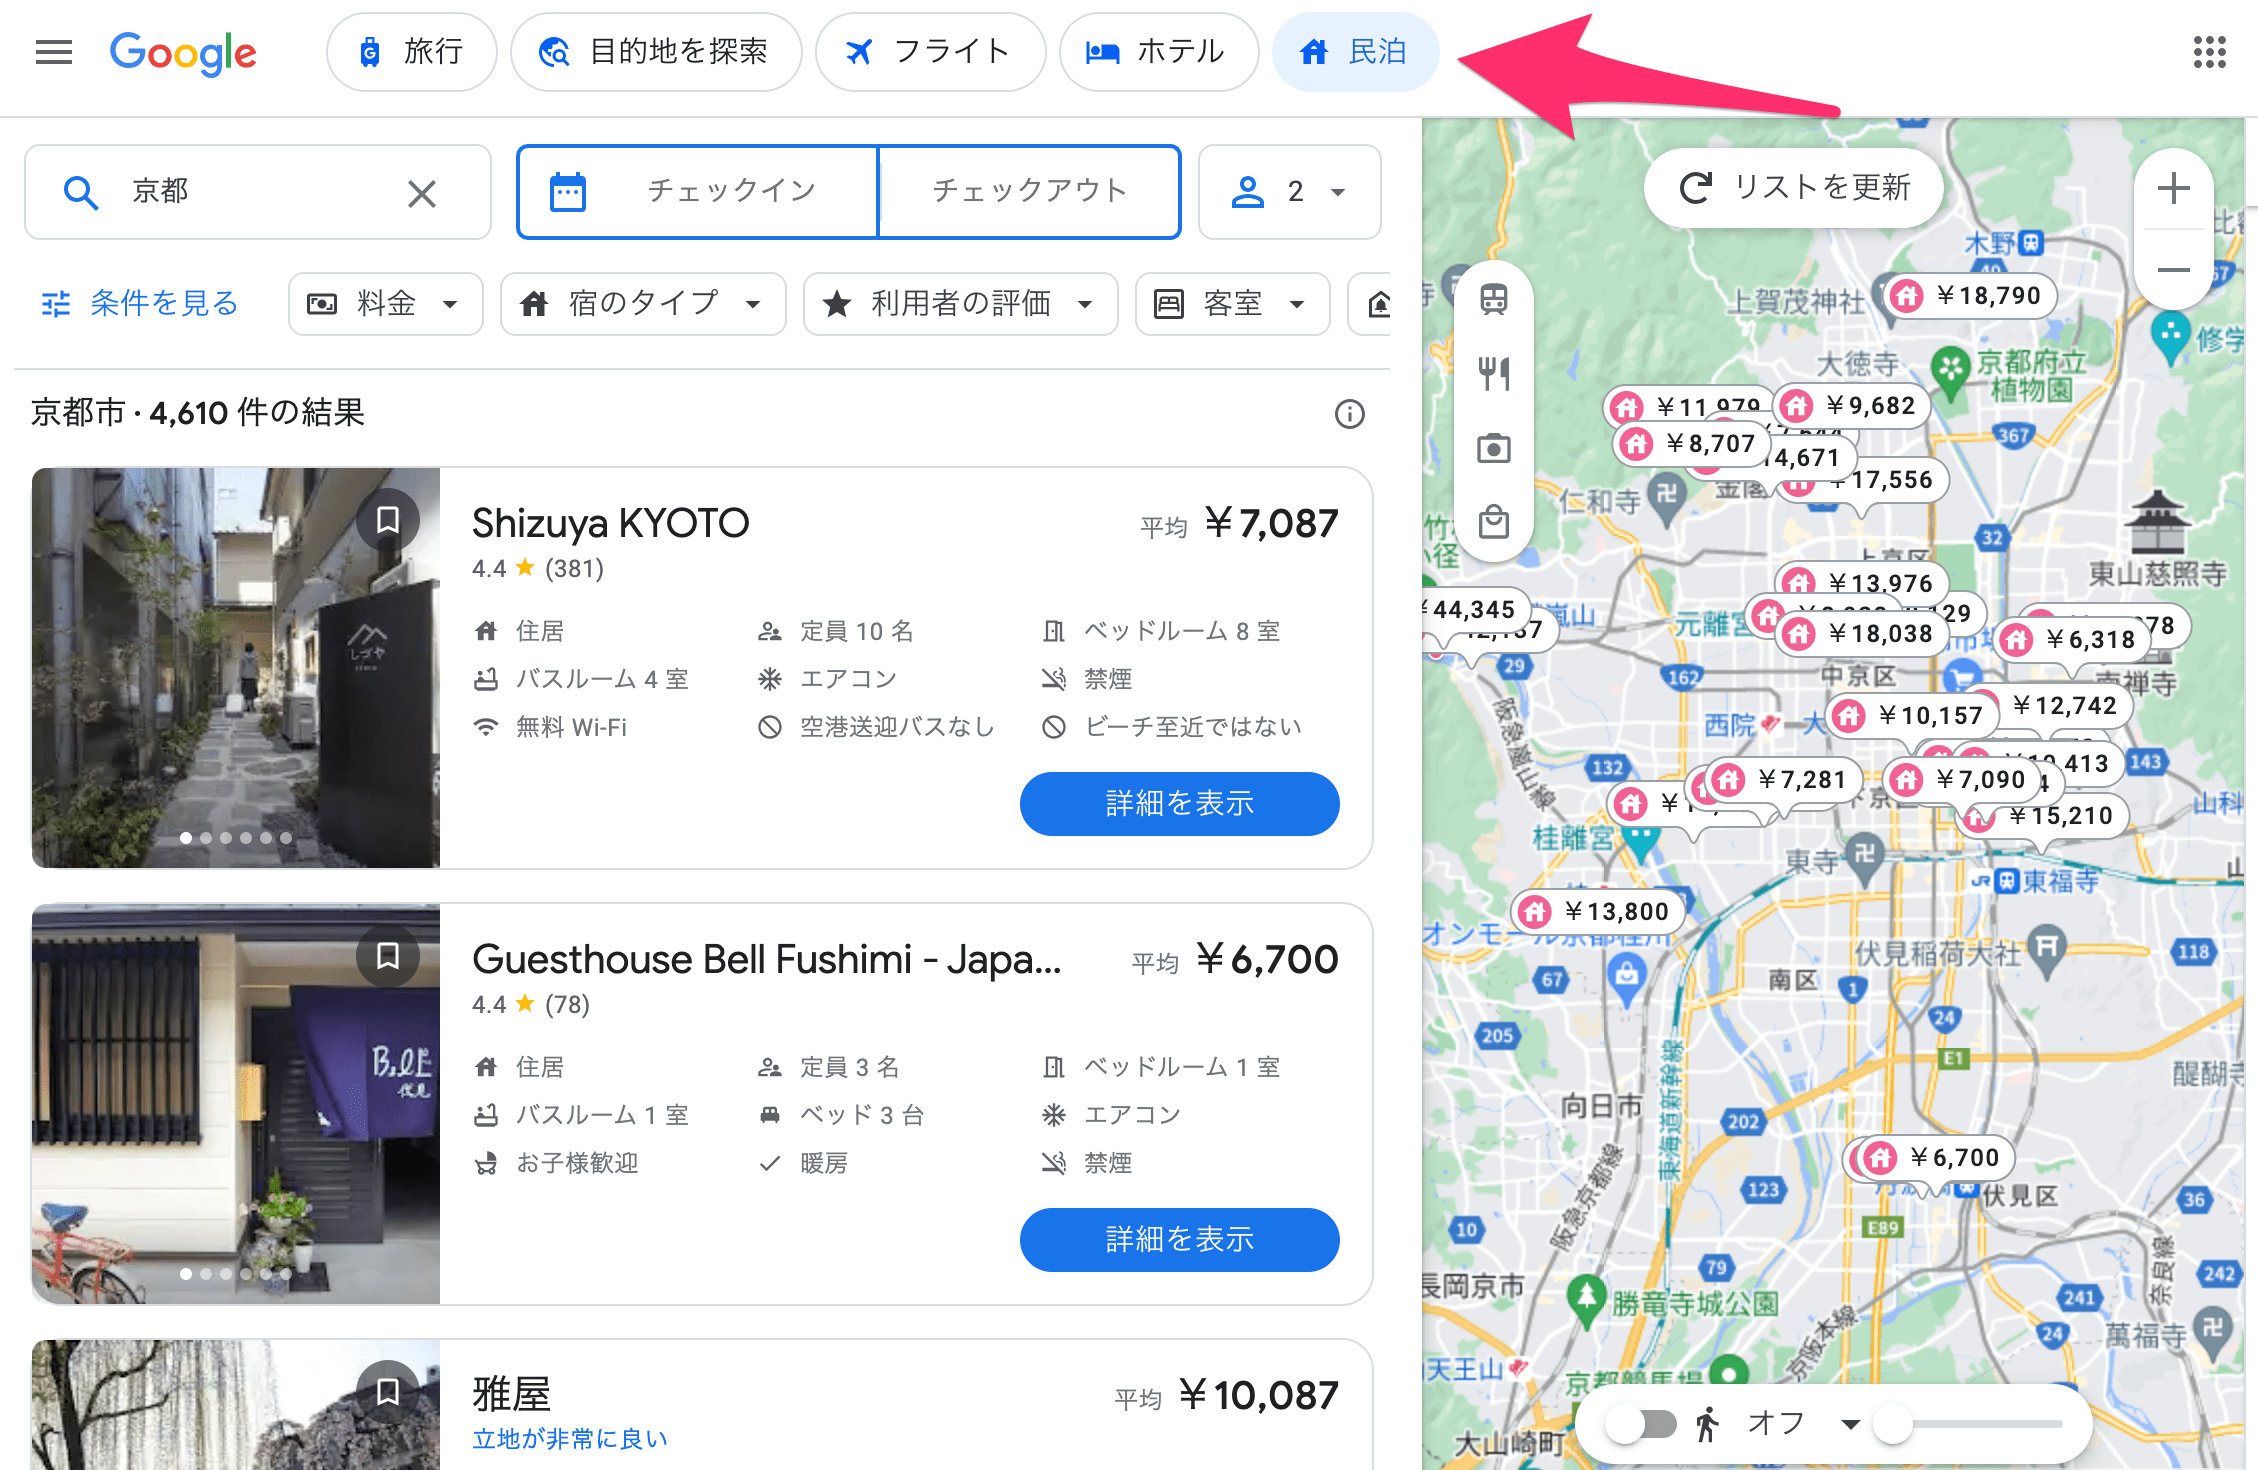The width and height of the screenshot is (2258, 1470).
Task: View details for Shizuya KYOTO
Action: click(1179, 804)
